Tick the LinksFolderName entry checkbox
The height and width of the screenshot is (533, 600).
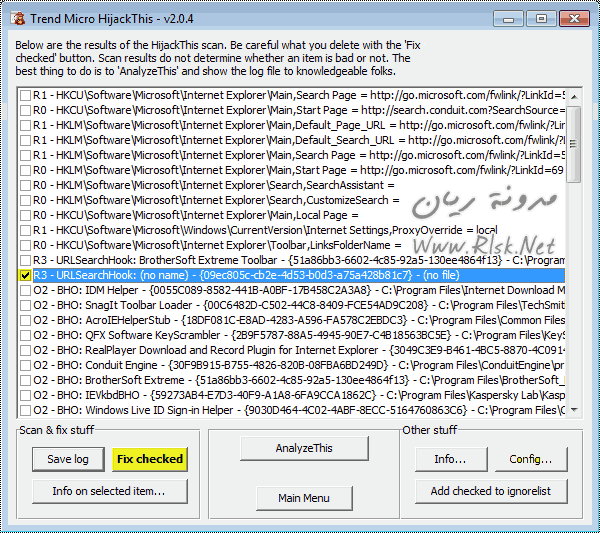tap(25, 245)
